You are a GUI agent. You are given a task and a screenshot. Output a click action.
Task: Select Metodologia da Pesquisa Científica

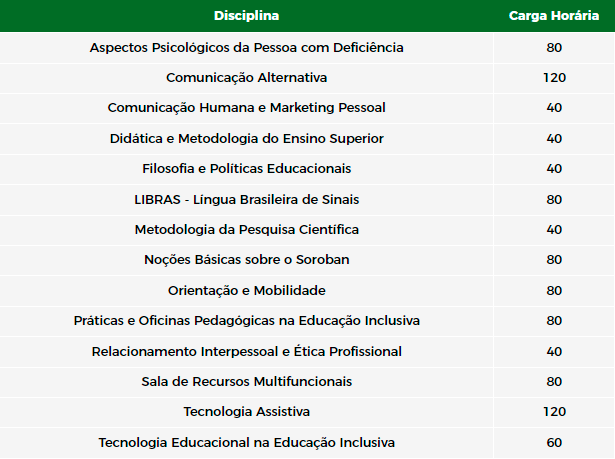click(x=246, y=230)
